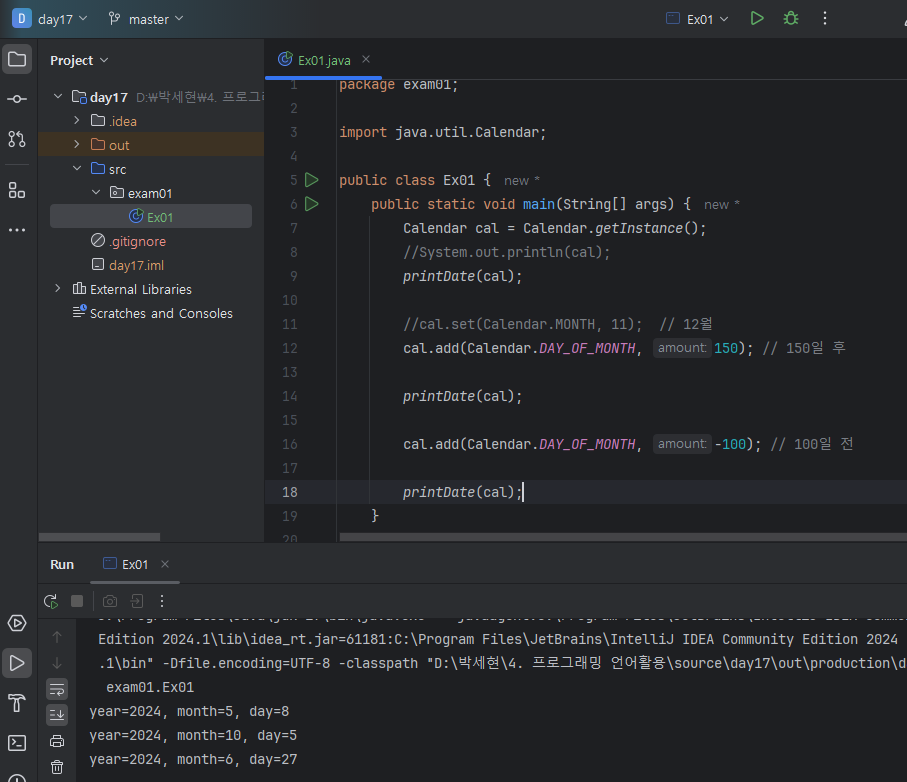907x782 pixels.
Task: Open the Build hammer tool window
Action: [x=17, y=702]
